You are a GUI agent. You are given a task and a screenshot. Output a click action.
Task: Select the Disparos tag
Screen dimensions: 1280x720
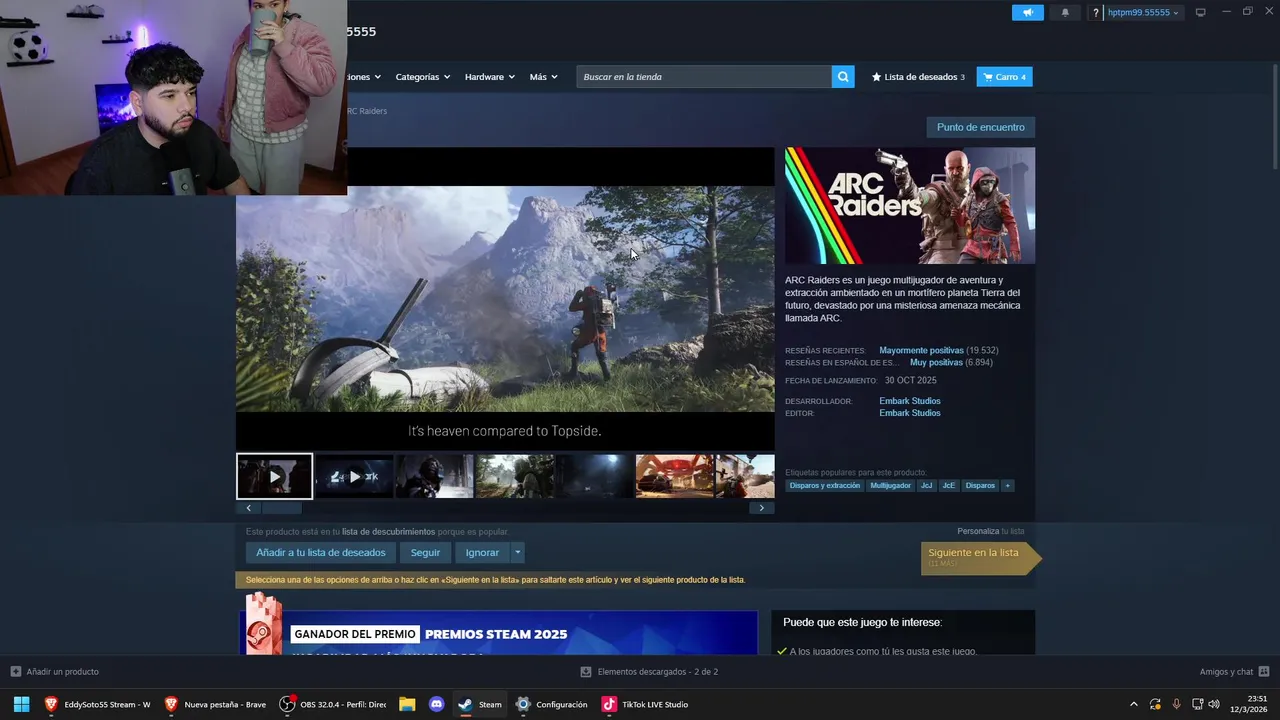[980, 486]
